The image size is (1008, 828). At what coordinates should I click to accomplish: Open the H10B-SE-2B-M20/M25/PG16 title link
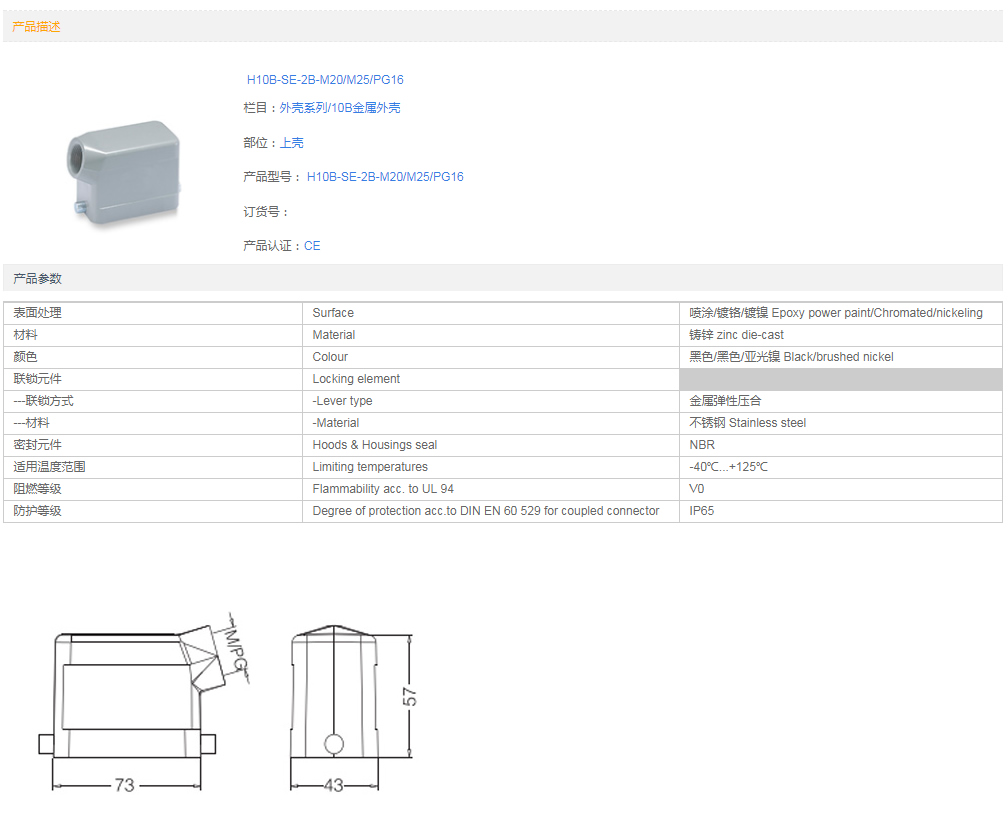tap(325, 80)
